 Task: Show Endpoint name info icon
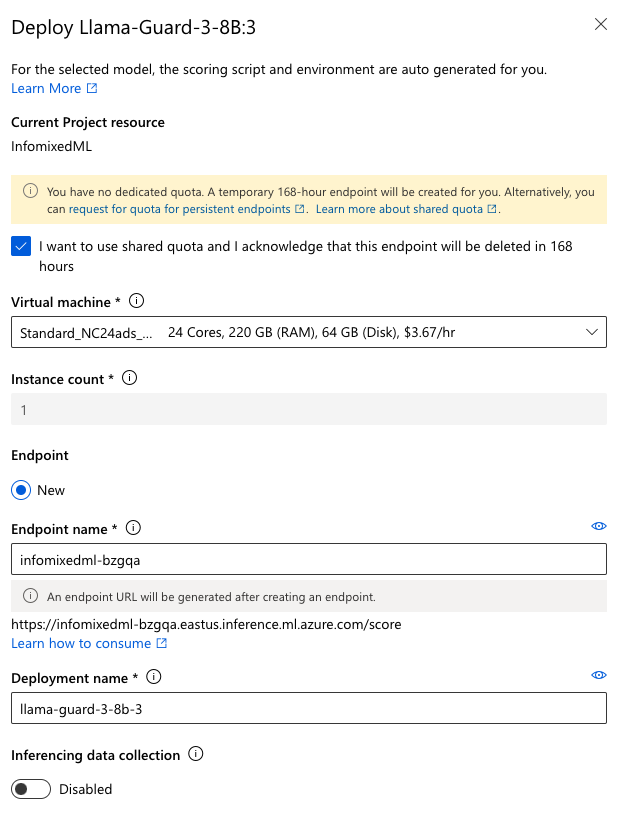(x=133, y=528)
